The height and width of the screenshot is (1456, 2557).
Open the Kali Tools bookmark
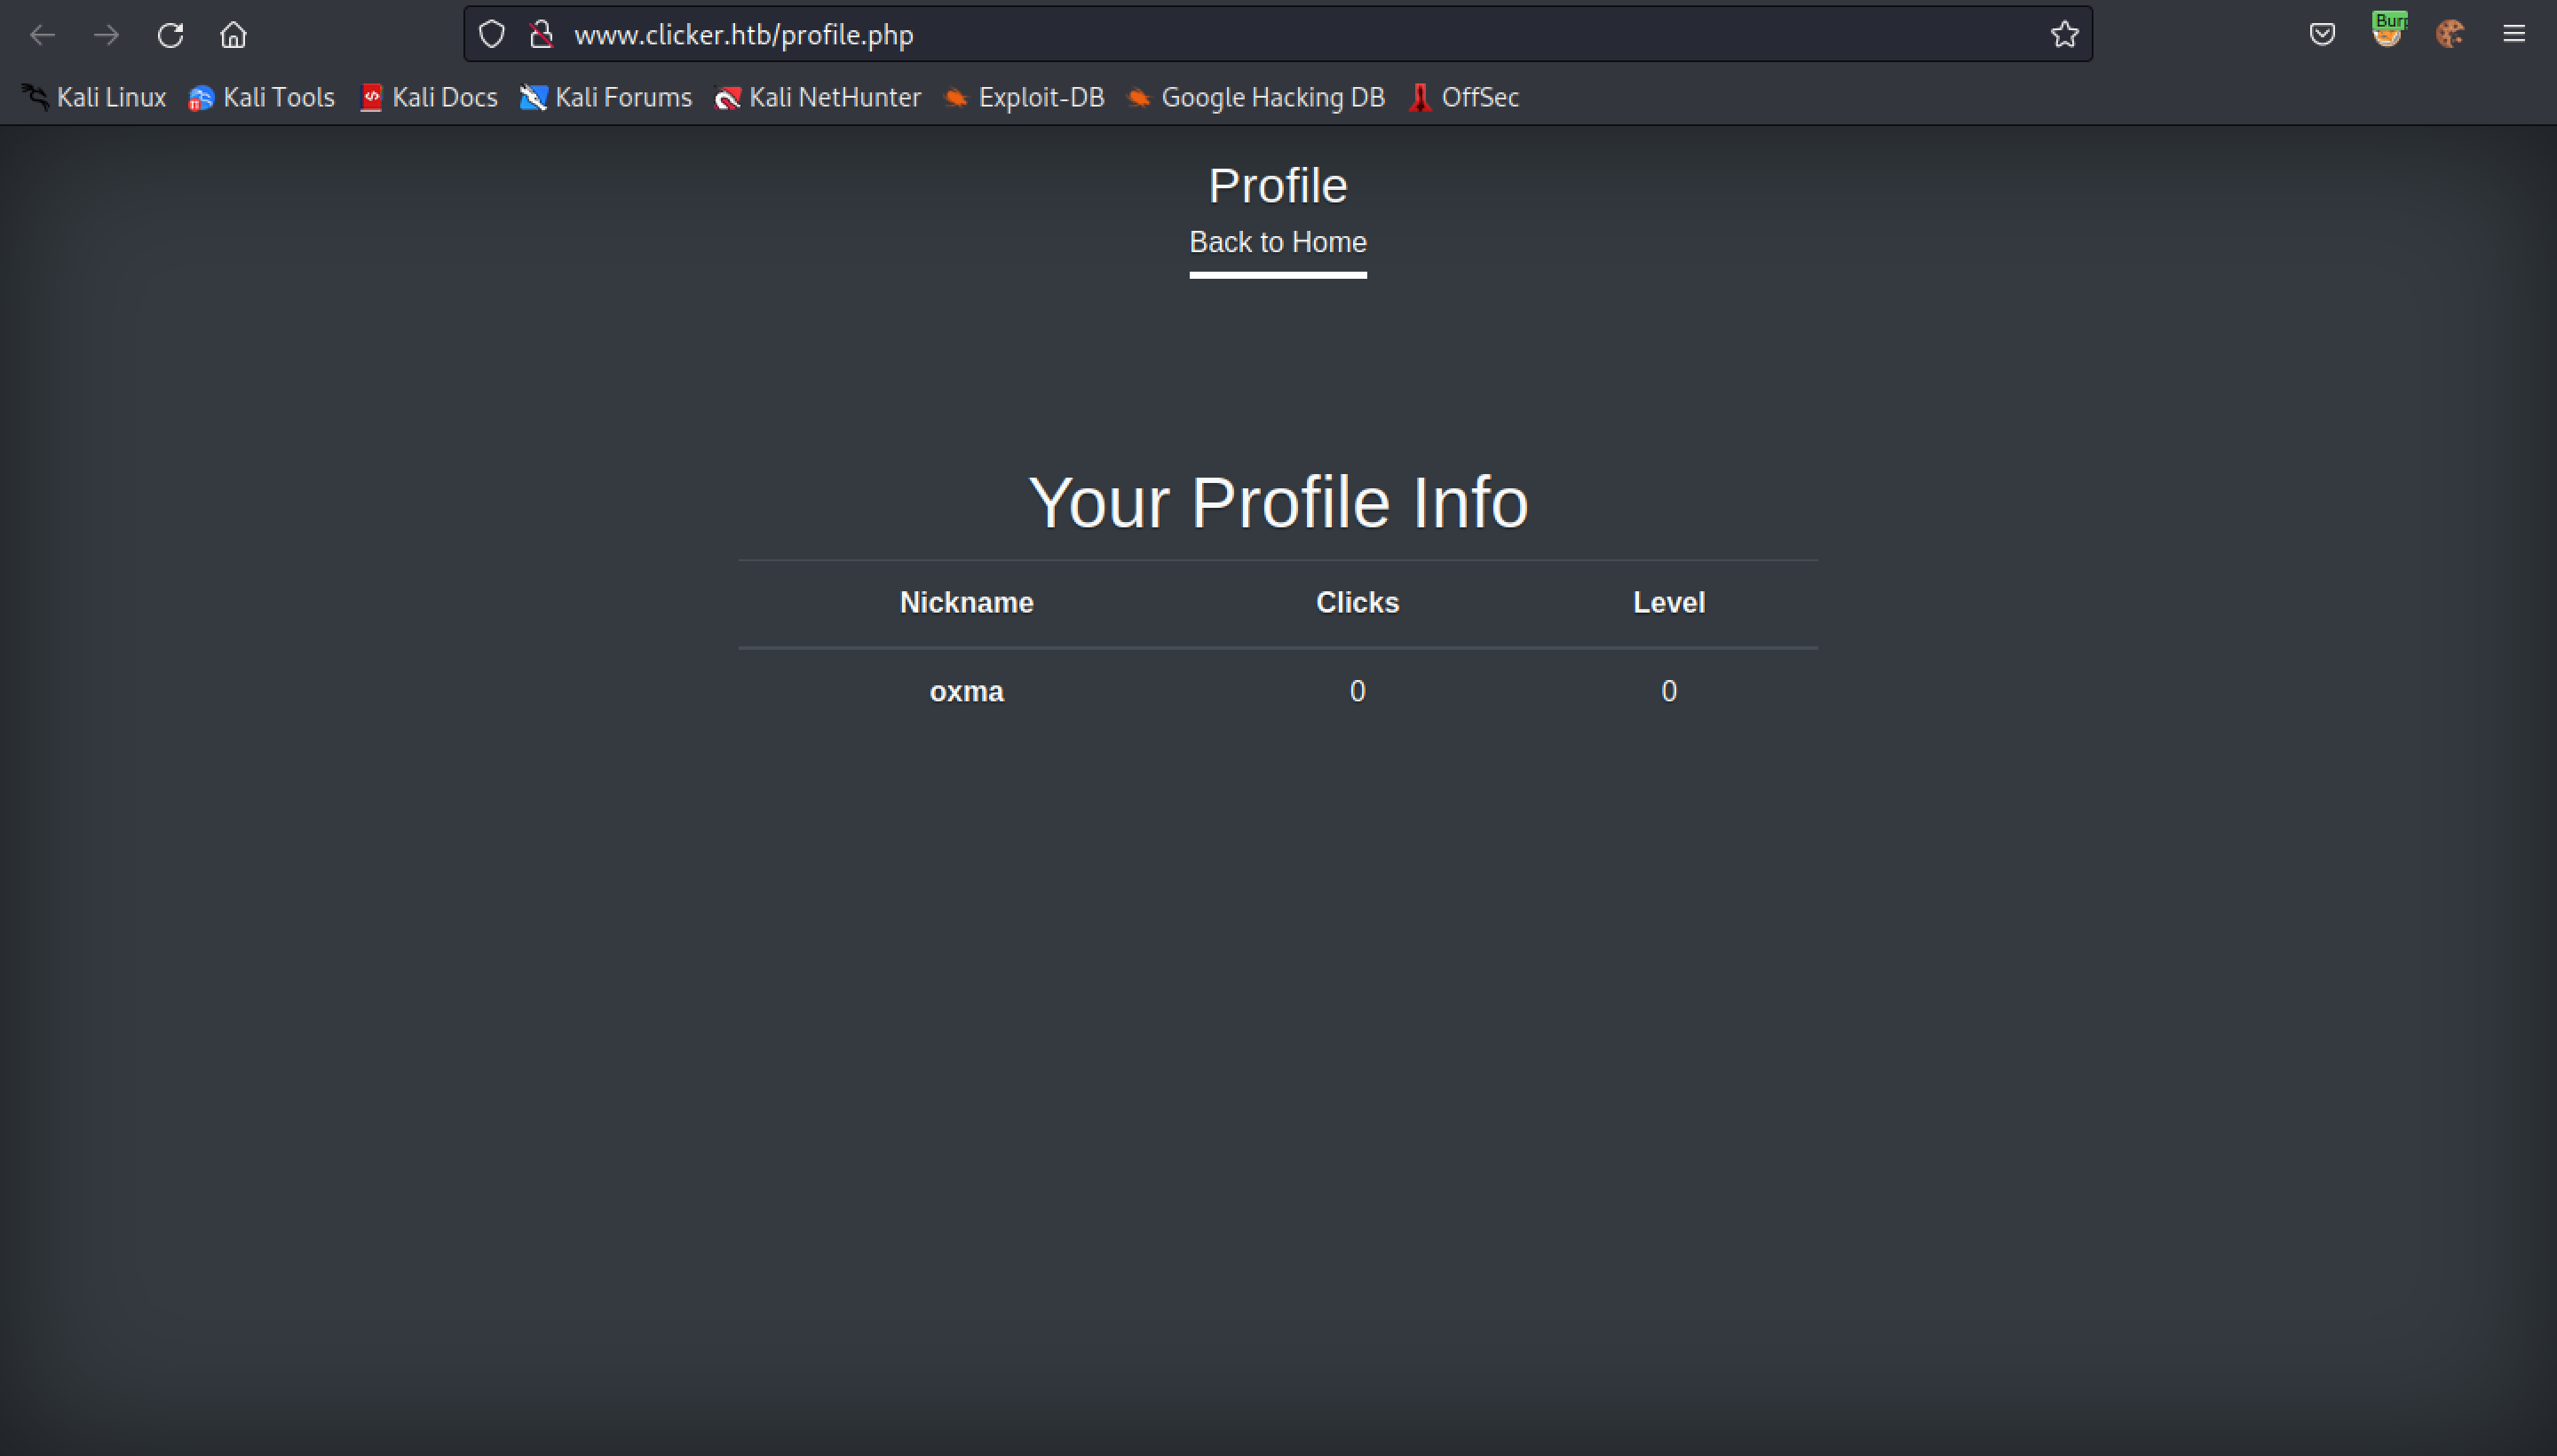262,97
